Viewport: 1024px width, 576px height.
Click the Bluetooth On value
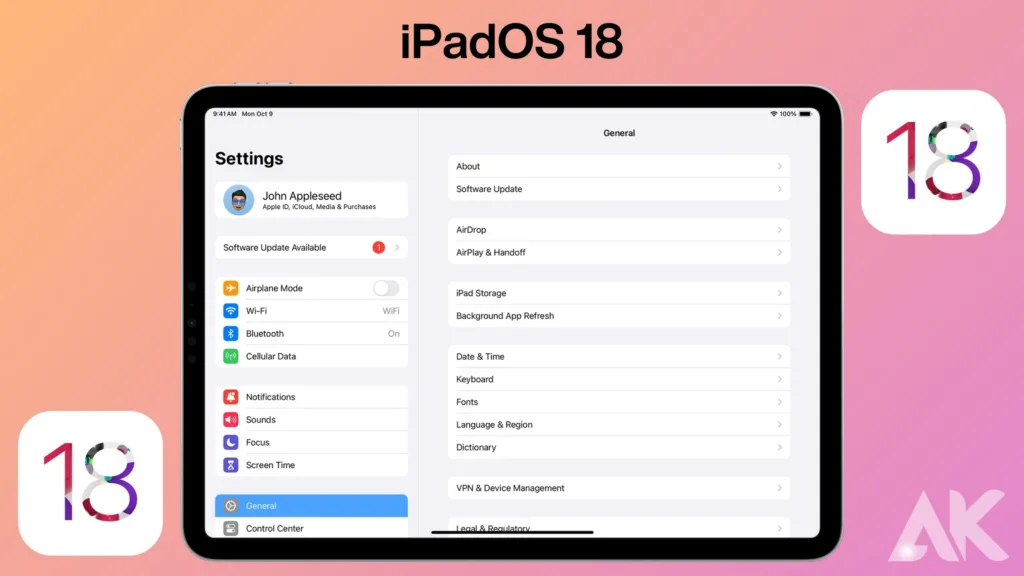394,334
